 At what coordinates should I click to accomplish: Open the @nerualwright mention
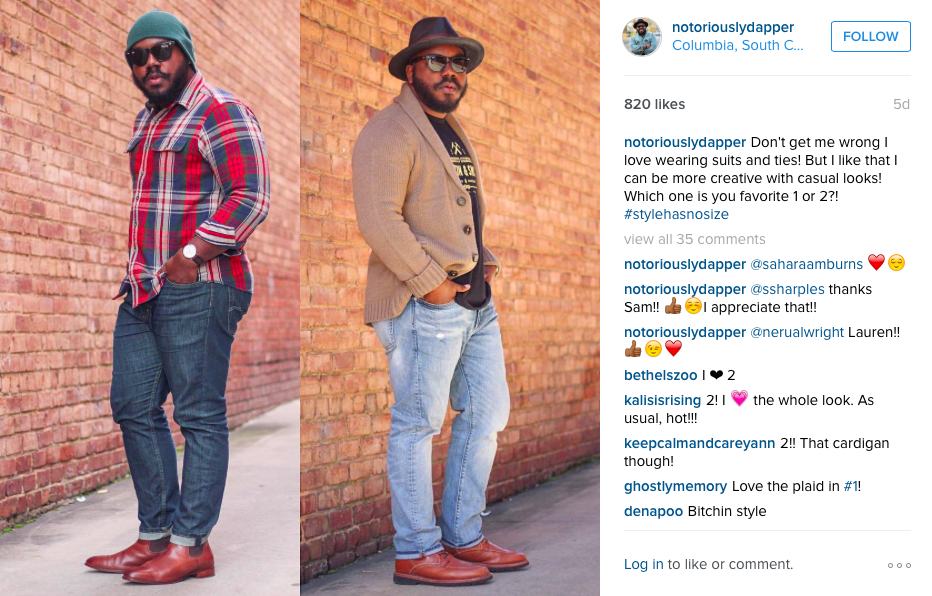click(x=796, y=332)
